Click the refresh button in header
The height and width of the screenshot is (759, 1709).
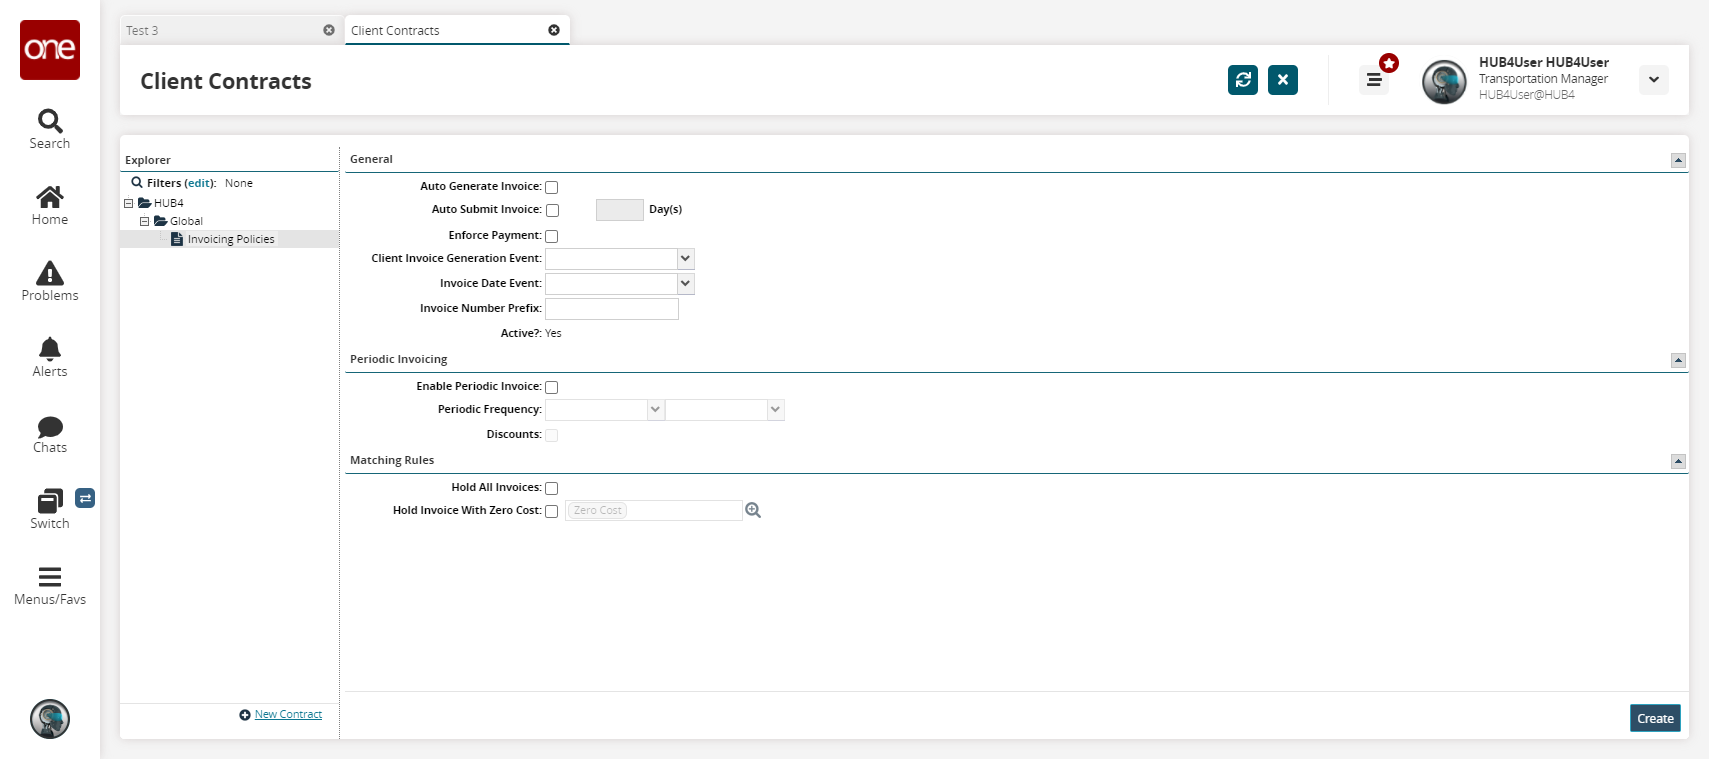tap(1242, 80)
